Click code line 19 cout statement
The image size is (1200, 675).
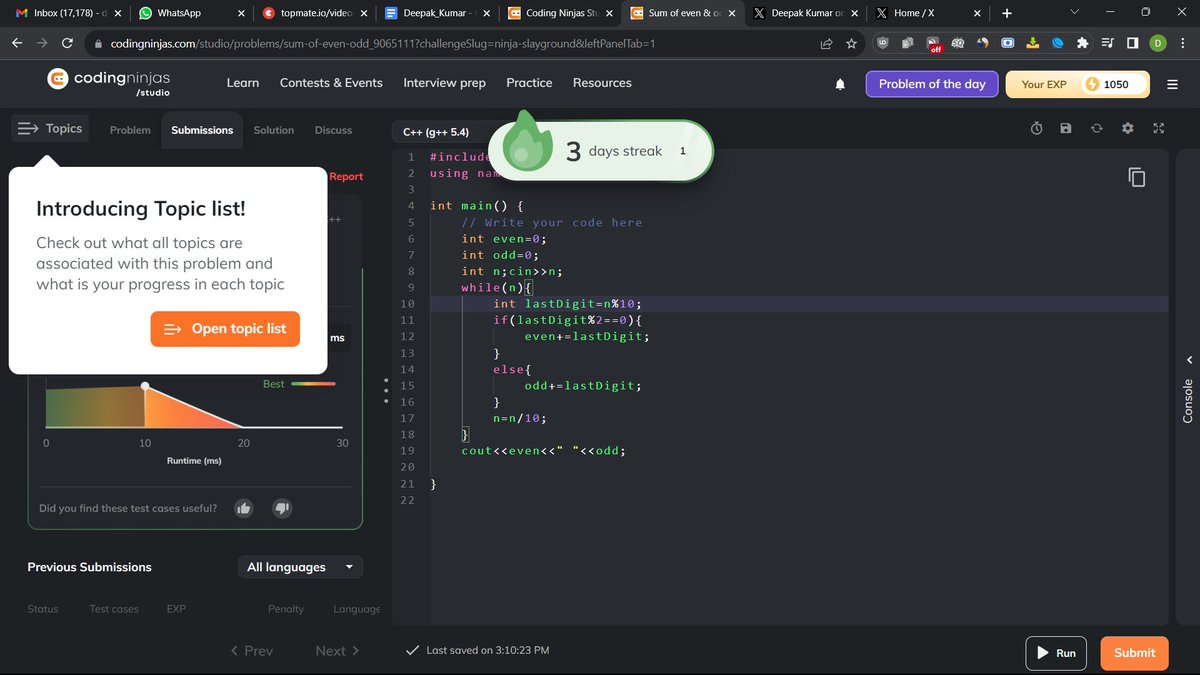tap(543, 451)
